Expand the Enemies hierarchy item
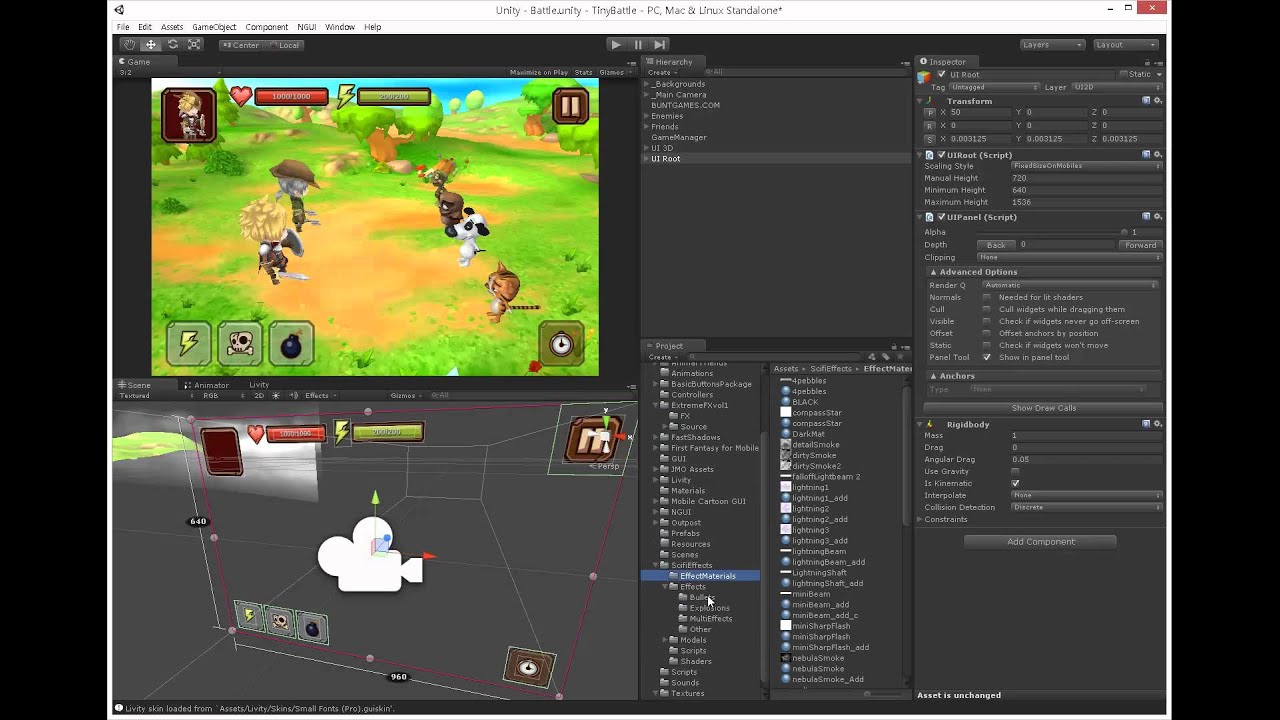This screenshot has width=1280, height=720. point(647,116)
